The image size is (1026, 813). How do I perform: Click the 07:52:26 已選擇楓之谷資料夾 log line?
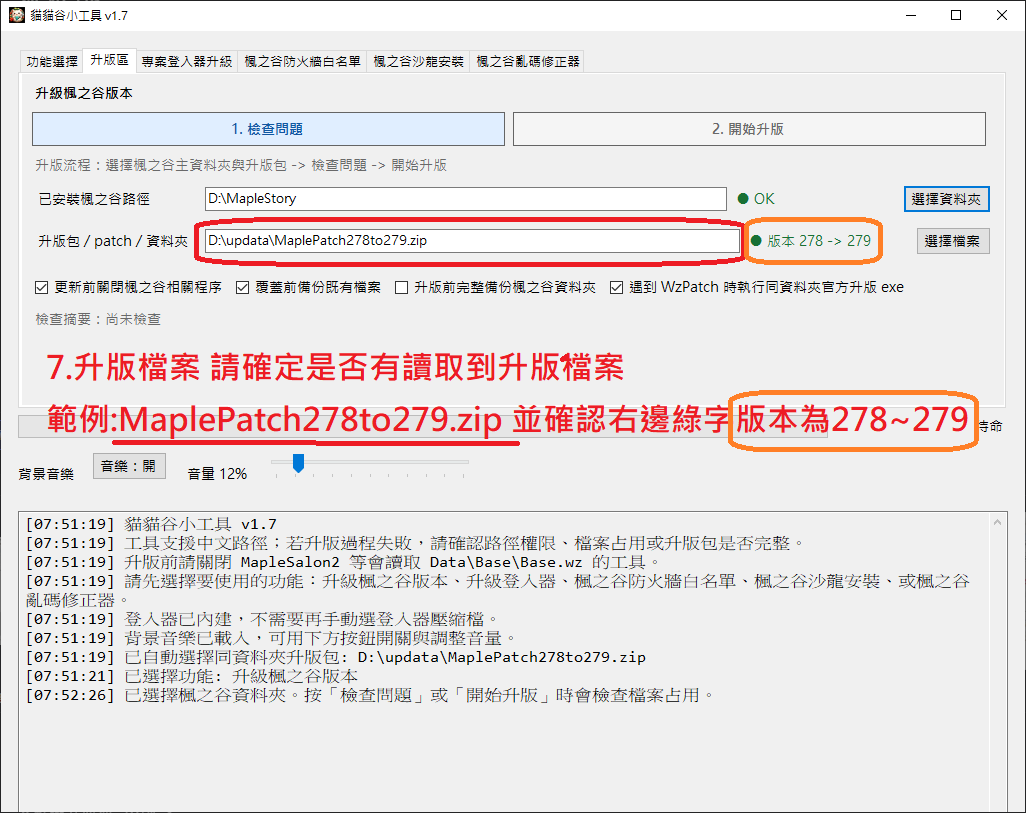tap(371, 695)
